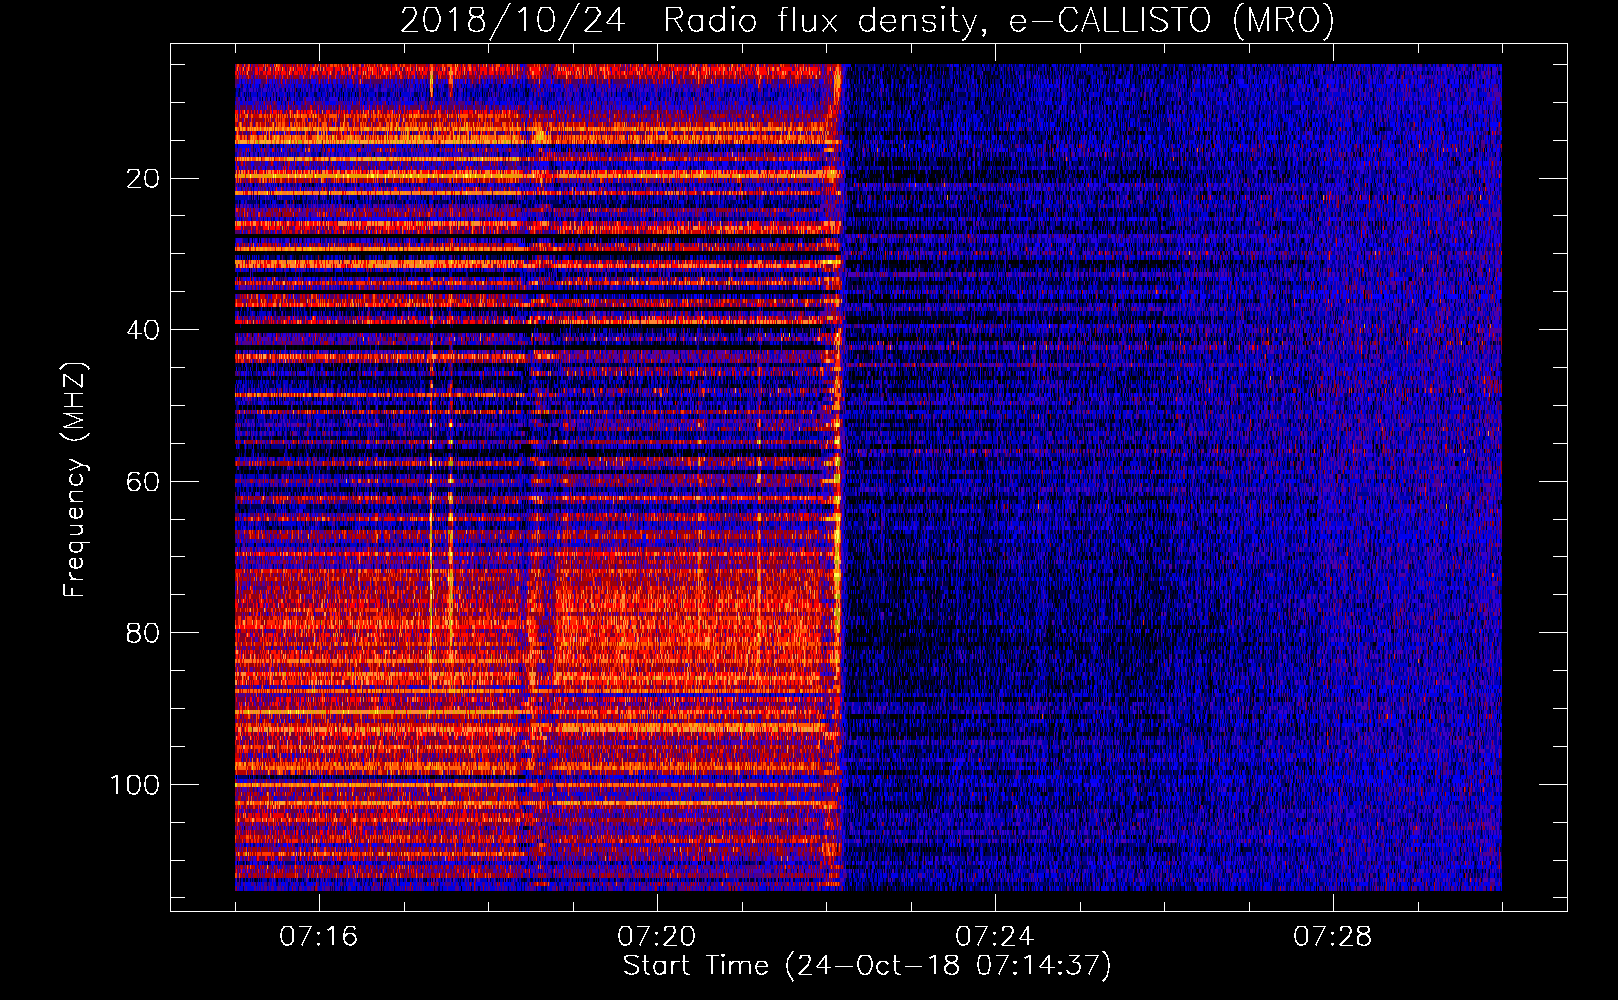Click the '07:20' time tick label
Image resolution: width=1618 pixels, height=1000 pixels.
657,936
